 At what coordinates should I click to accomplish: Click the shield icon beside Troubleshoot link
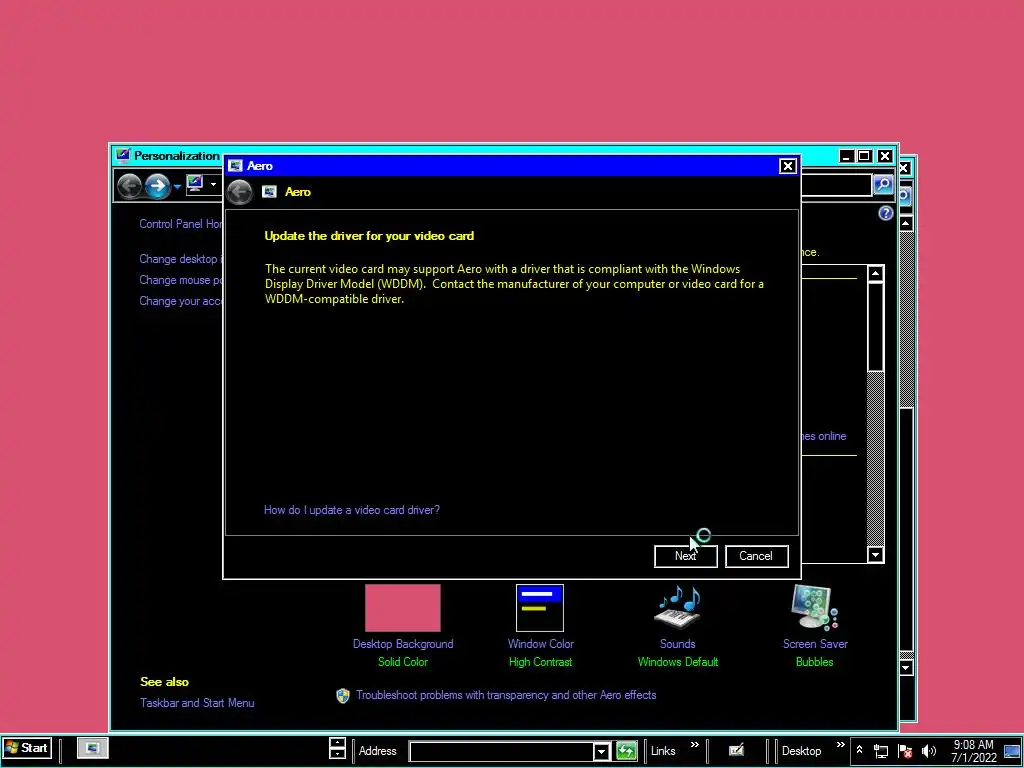343,696
